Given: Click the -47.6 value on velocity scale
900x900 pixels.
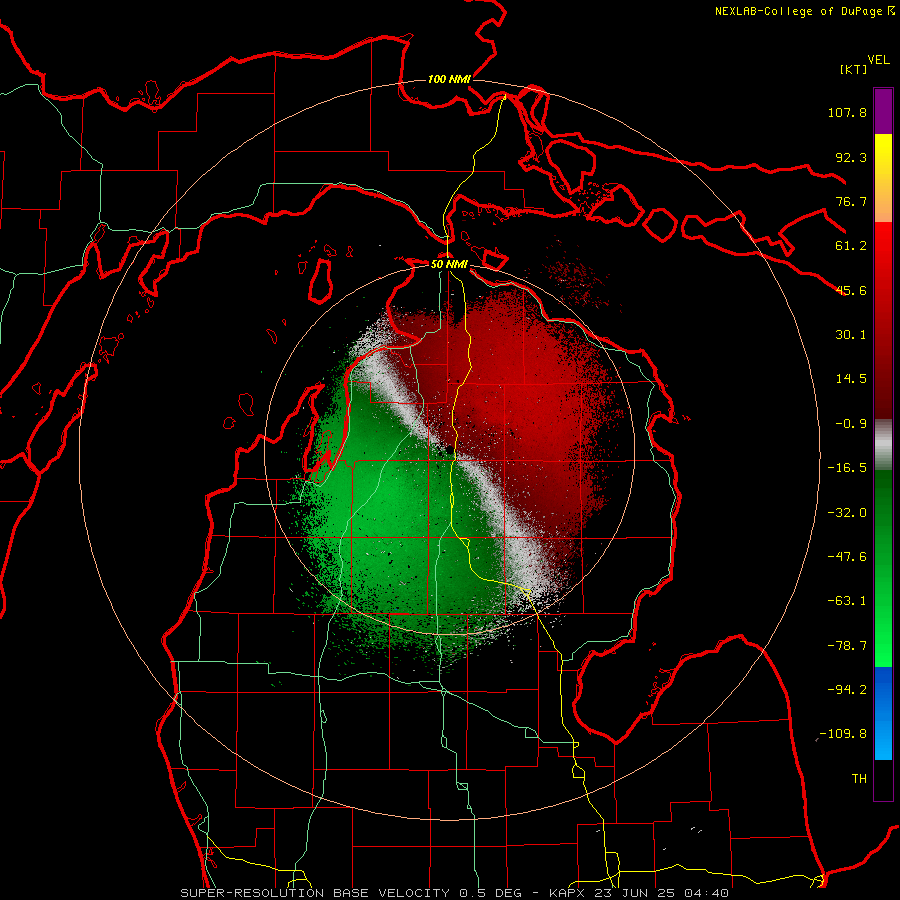Looking at the screenshot, I should pos(847,557).
